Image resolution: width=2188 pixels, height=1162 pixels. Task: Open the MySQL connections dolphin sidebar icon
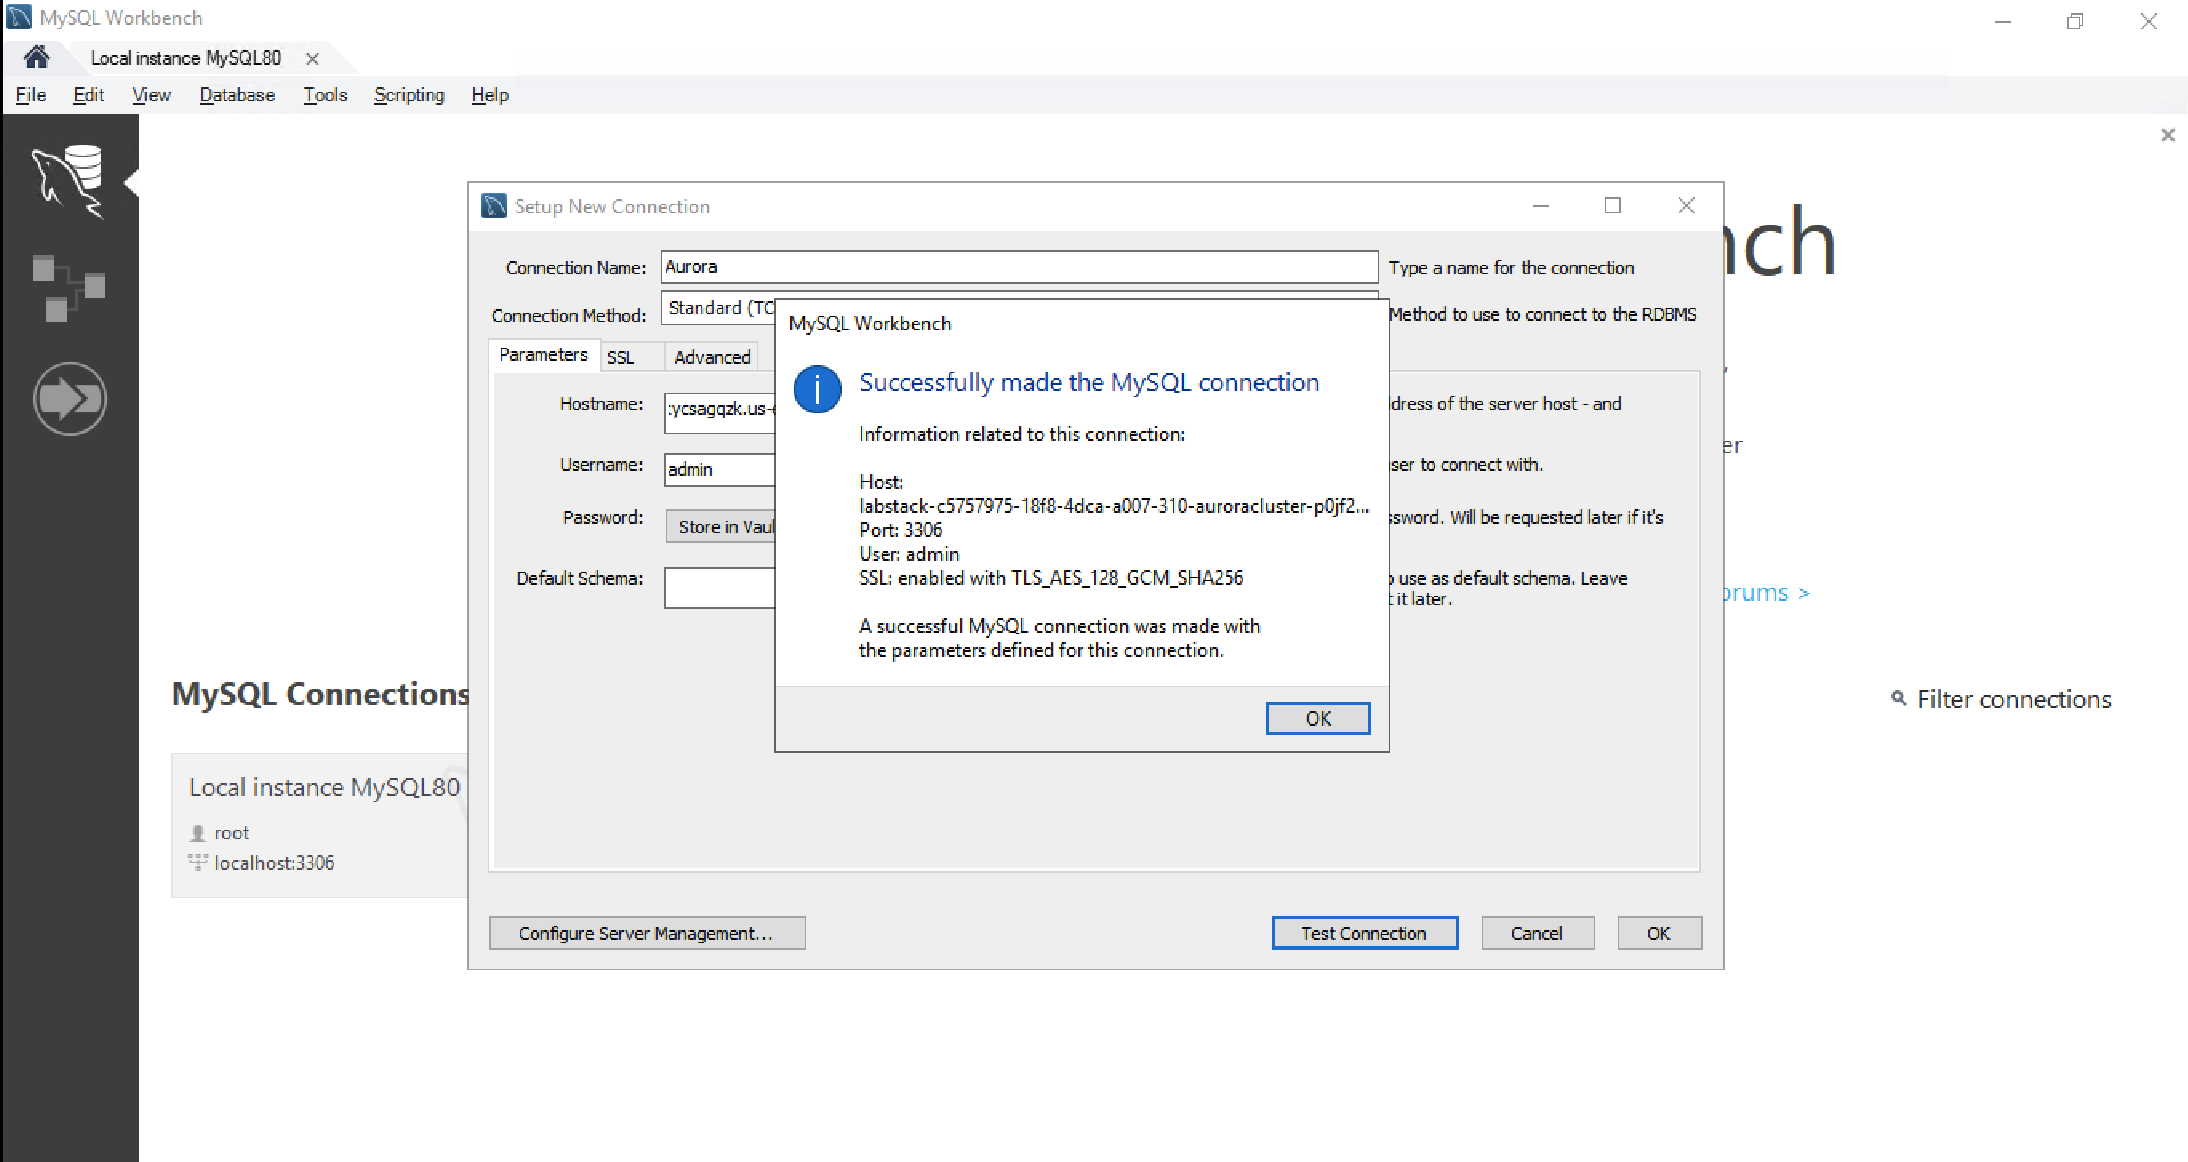[x=68, y=181]
